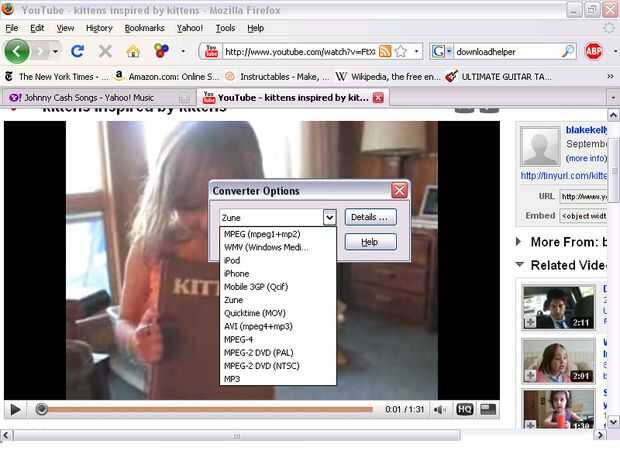Viewport: 620px width, 465px height.
Task: Select MP3 format
Action: [278, 379]
